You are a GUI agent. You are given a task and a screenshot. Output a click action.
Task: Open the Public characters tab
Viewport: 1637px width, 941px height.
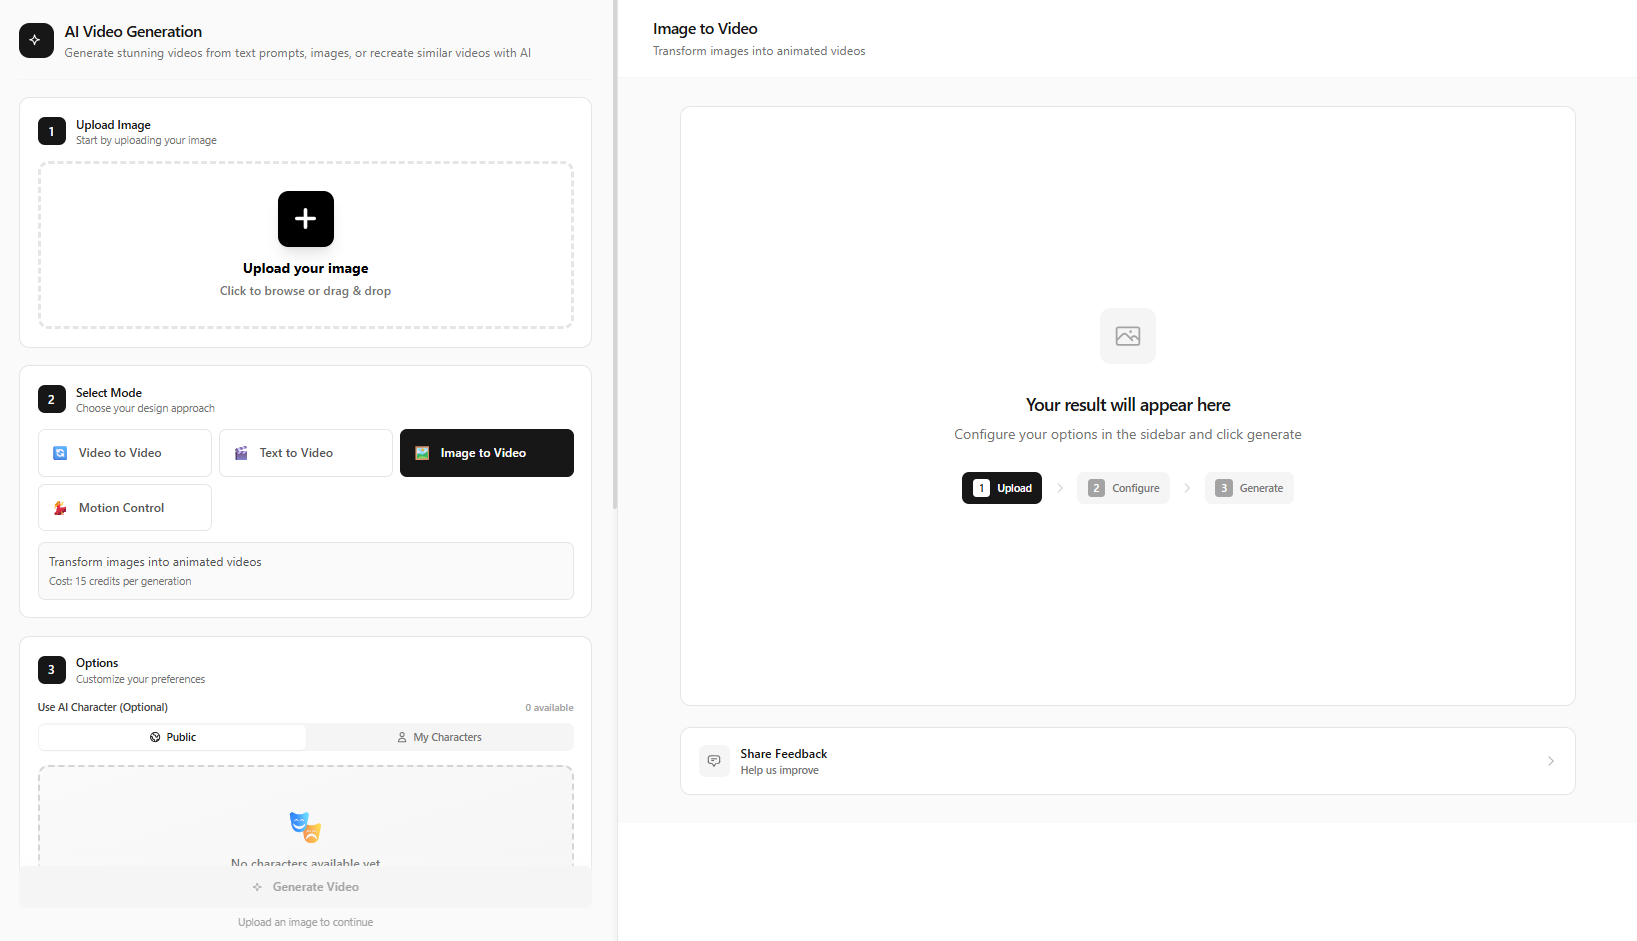172,737
